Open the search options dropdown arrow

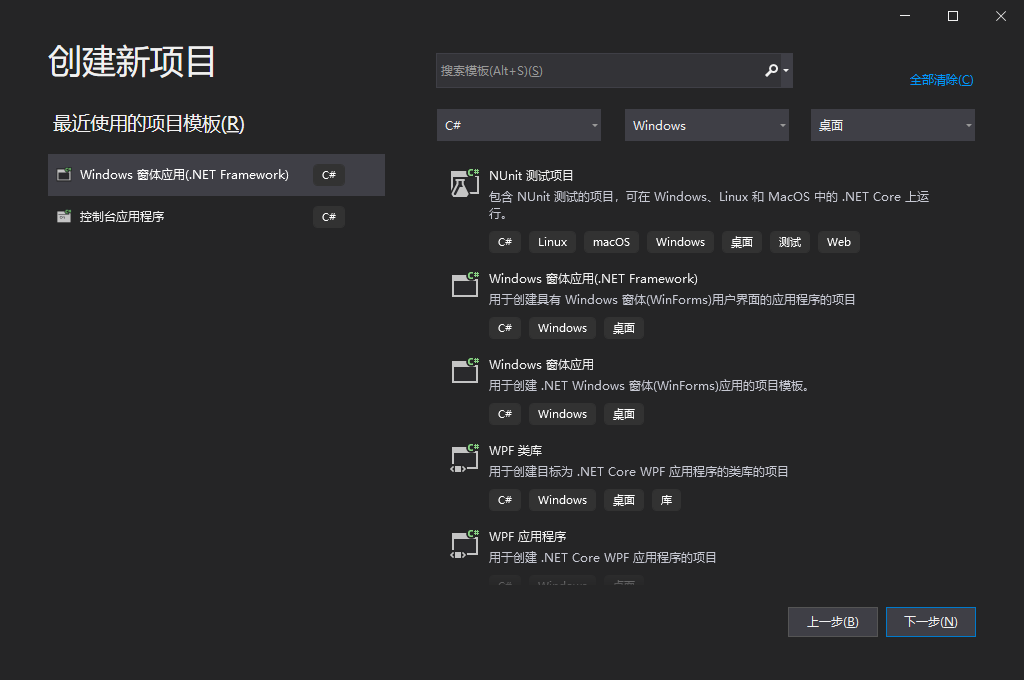[x=786, y=71]
